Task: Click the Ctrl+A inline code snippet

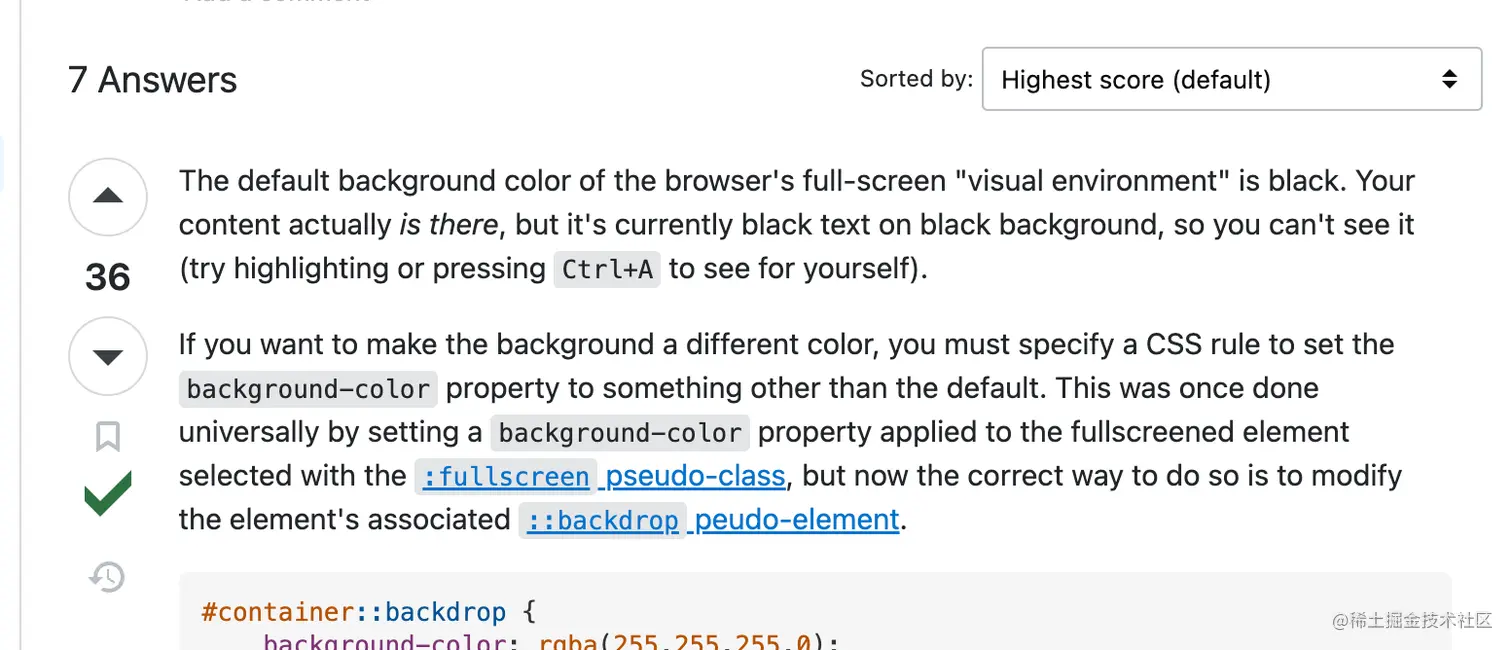Action: (607, 269)
